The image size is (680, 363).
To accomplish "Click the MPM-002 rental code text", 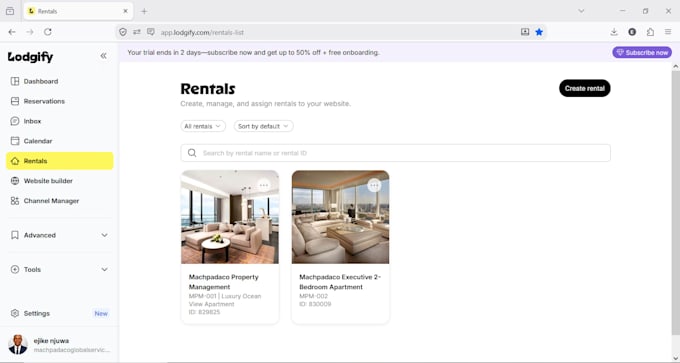I will click(x=314, y=296).
